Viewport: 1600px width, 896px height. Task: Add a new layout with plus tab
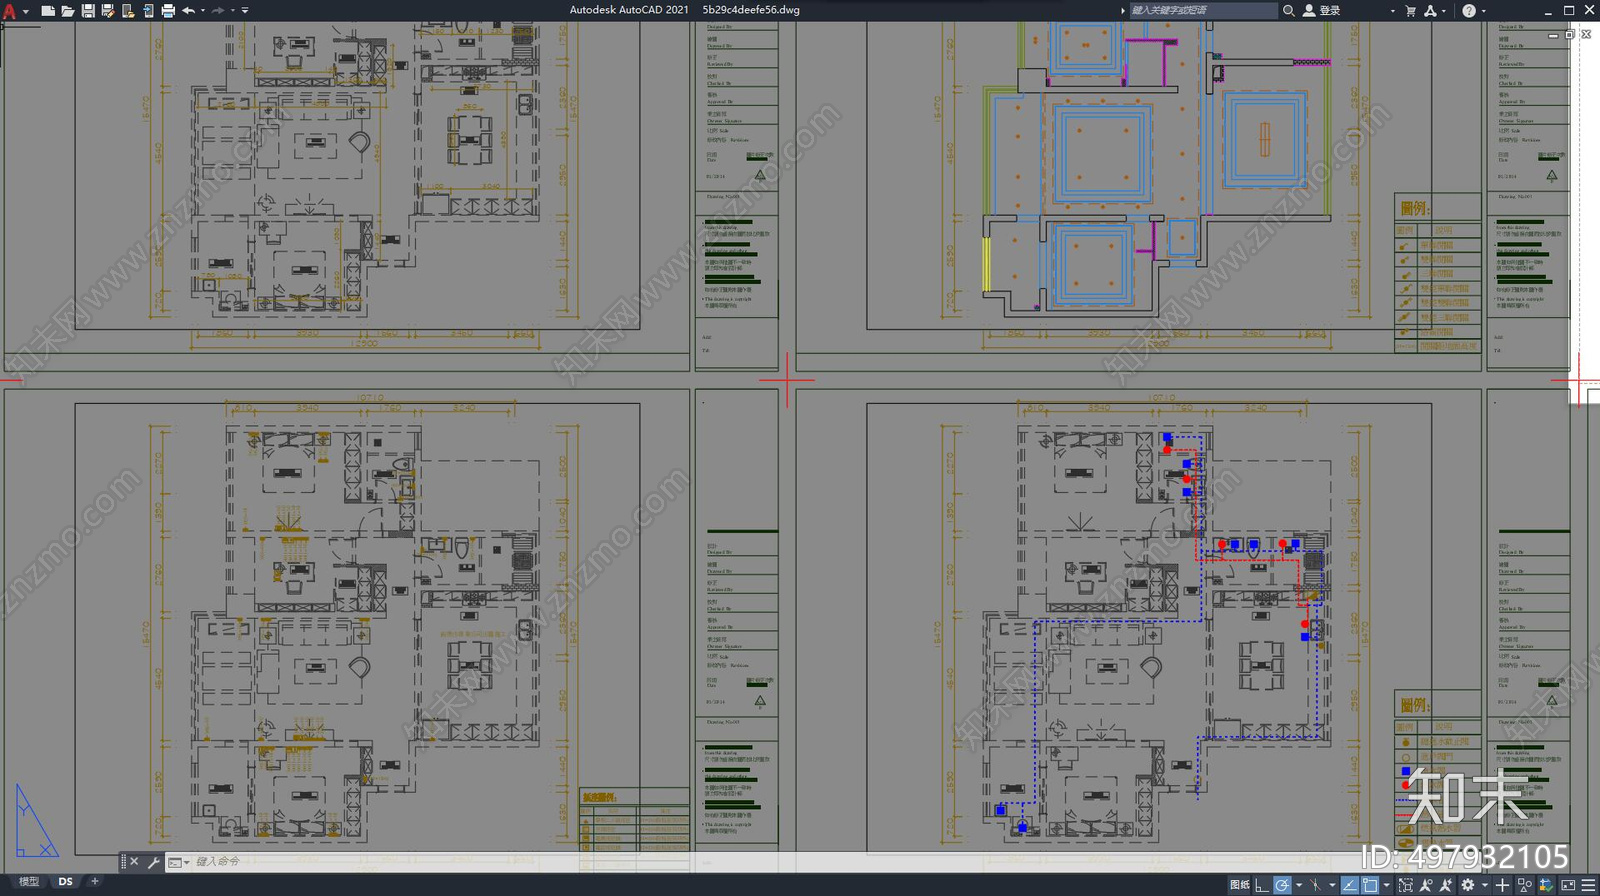(x=95, y=882)
